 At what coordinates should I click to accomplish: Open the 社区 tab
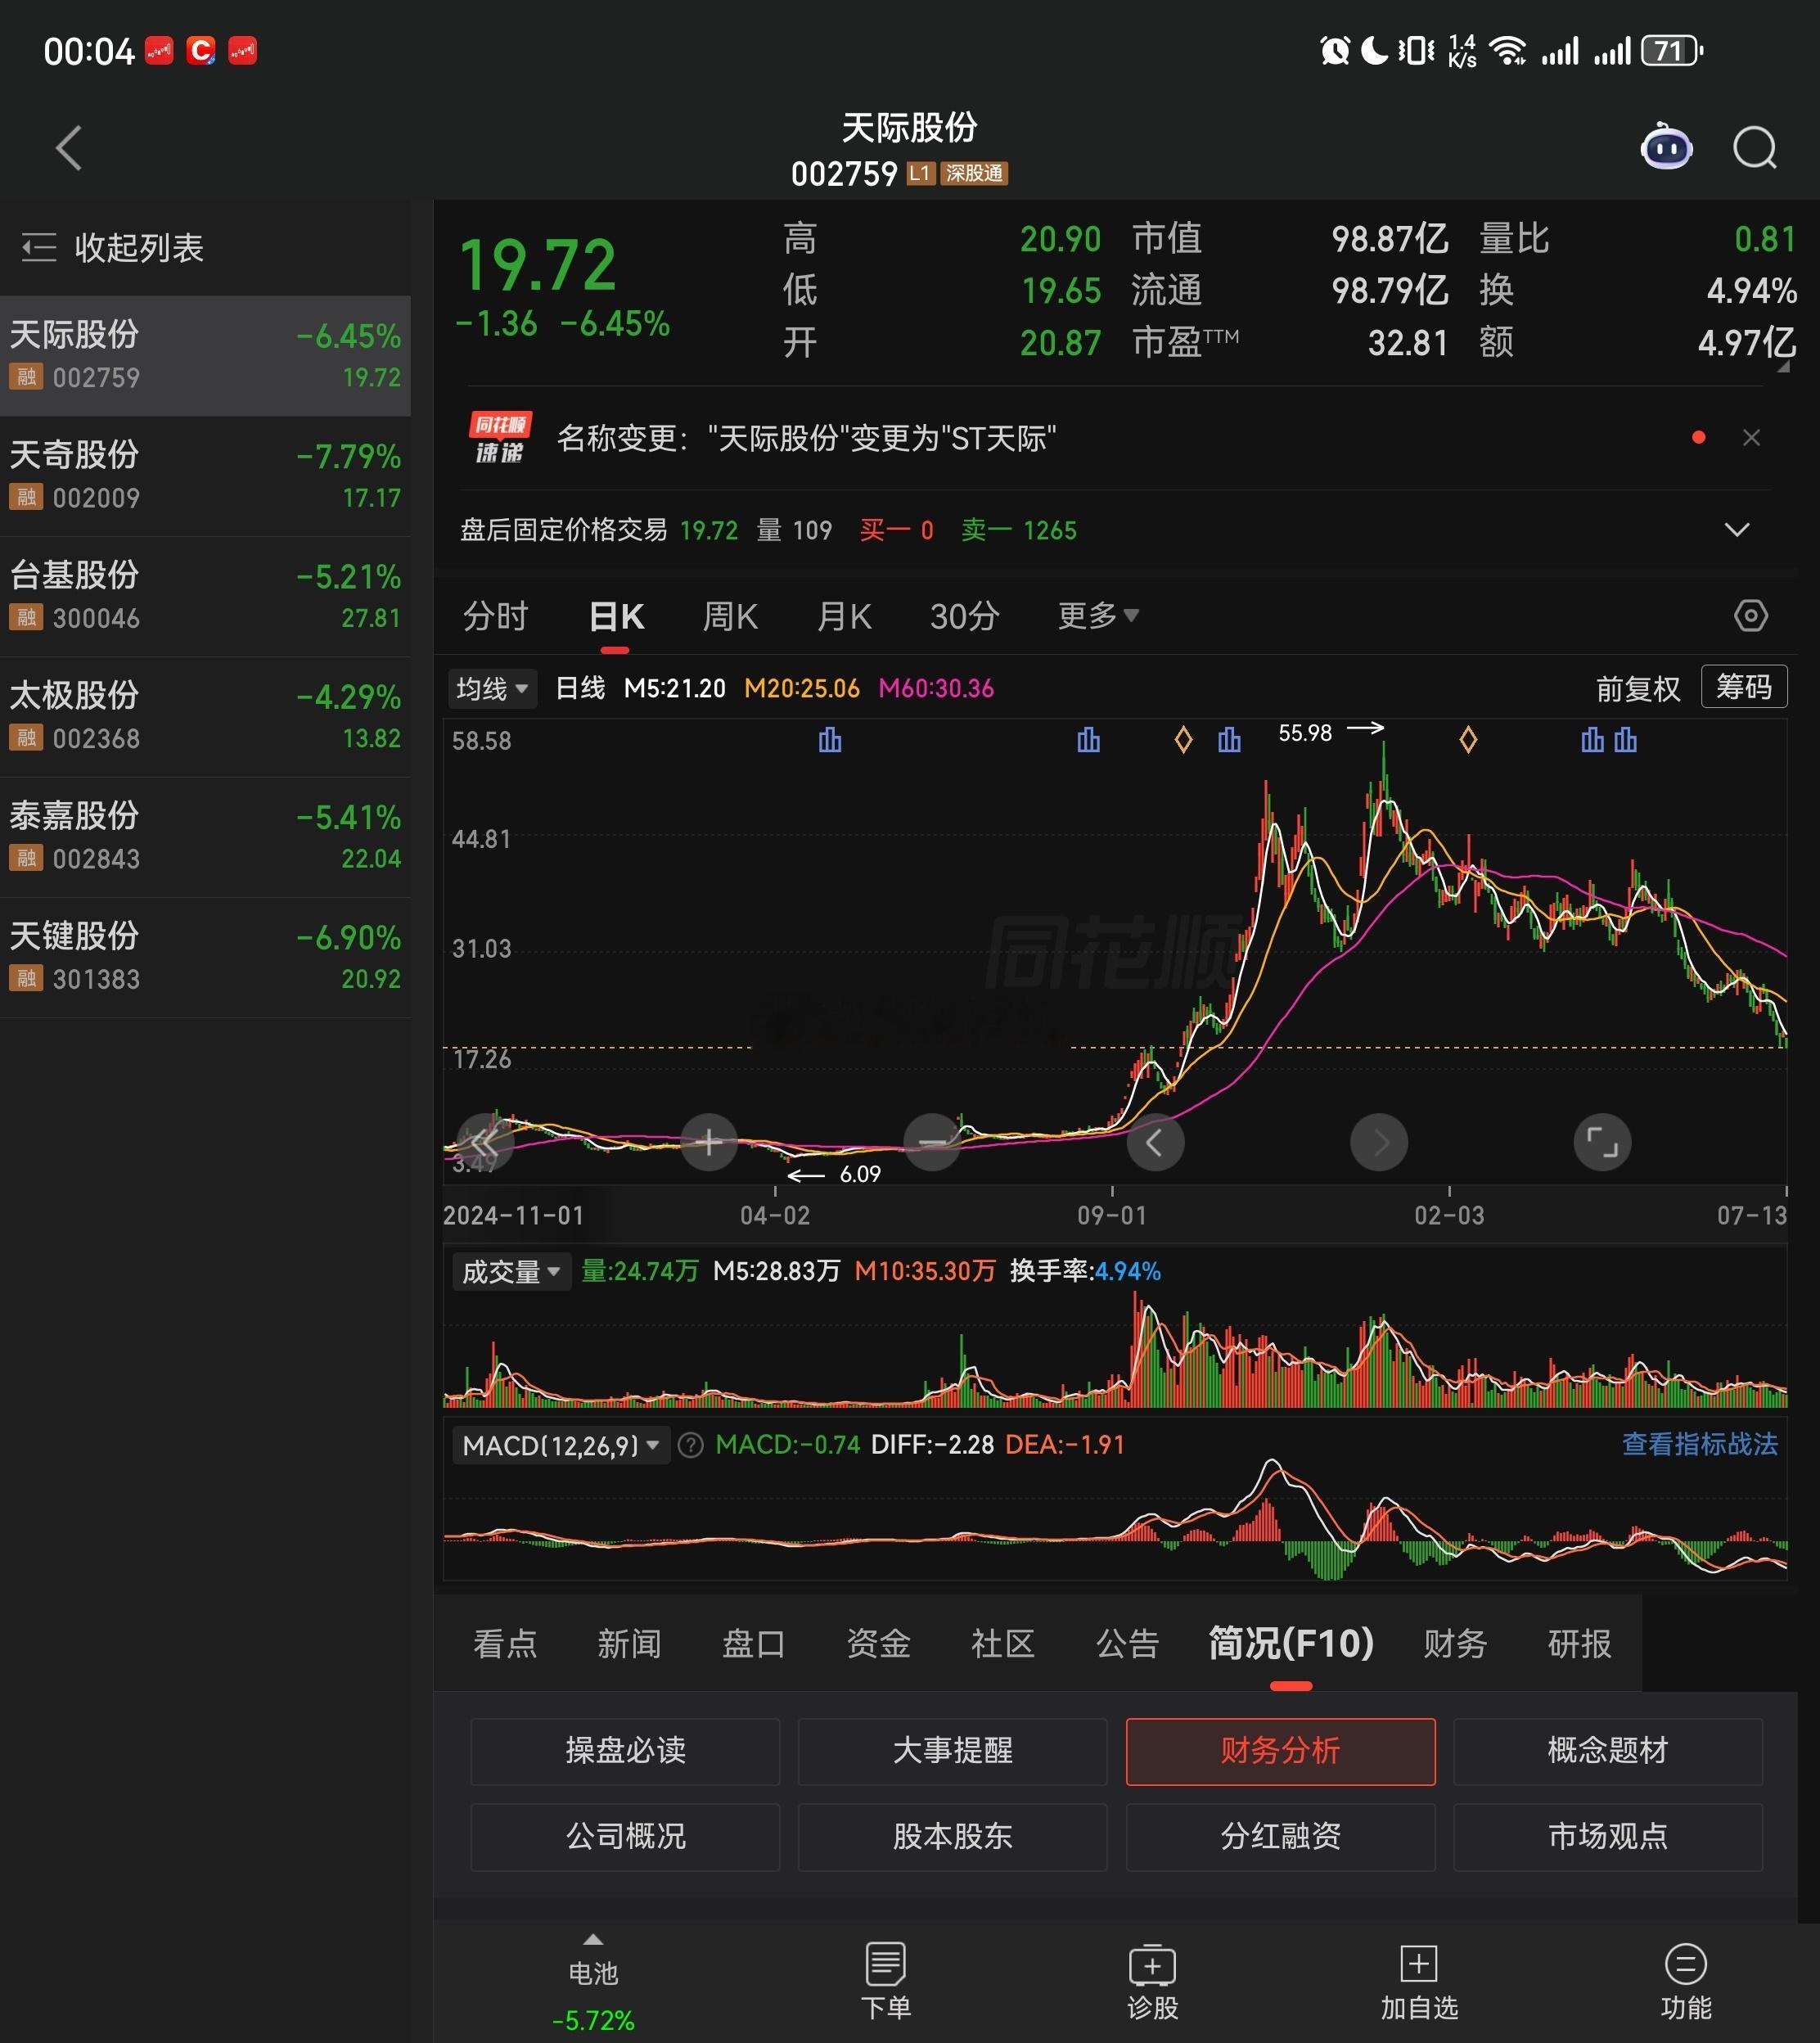tap(1003, 1643)
